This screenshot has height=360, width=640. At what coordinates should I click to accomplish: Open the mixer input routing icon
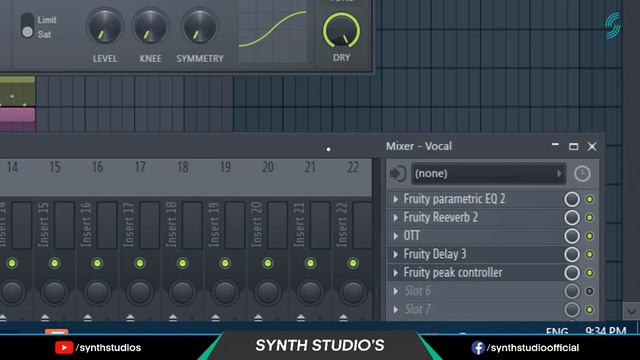(398, 173)
